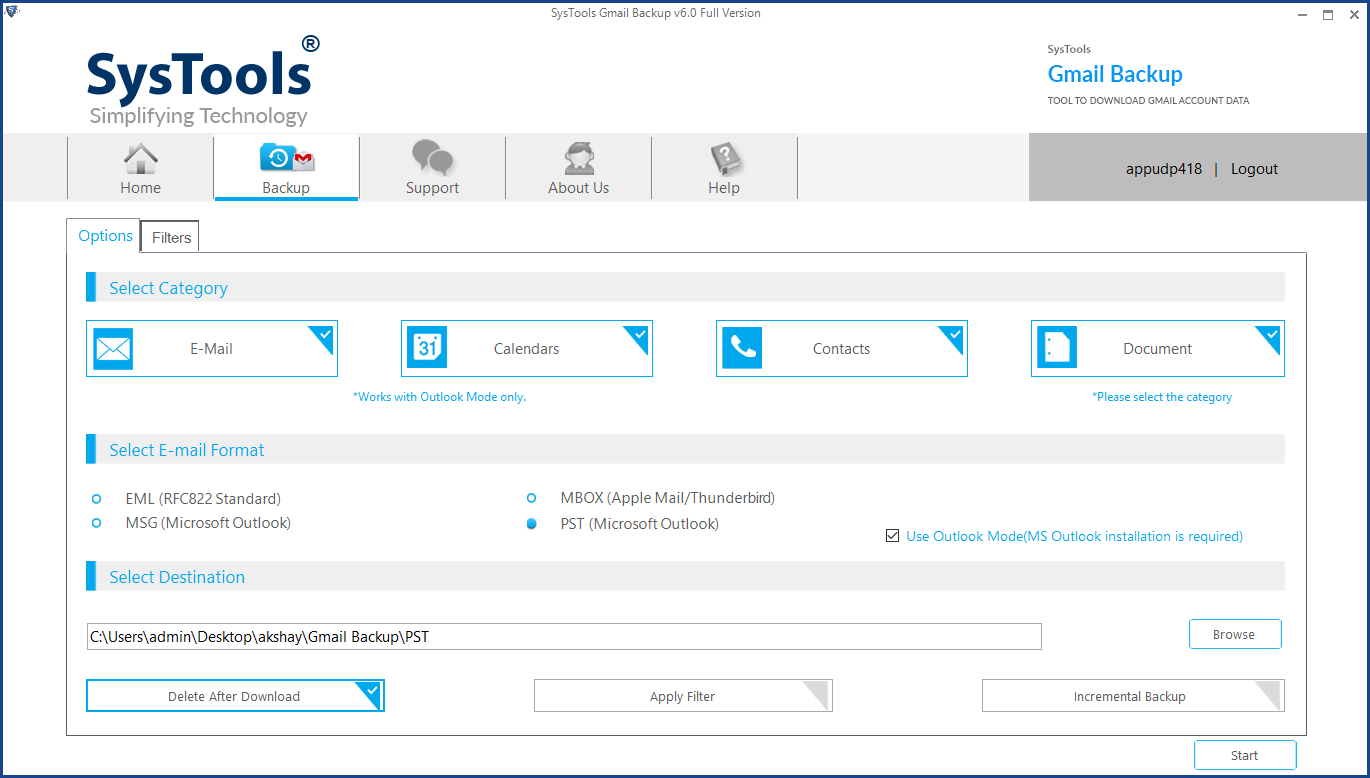Image resolution: width=1370 pixels, height=778 pixels.
Task: Click the Select Category heading
Action: tap(168, 288)
